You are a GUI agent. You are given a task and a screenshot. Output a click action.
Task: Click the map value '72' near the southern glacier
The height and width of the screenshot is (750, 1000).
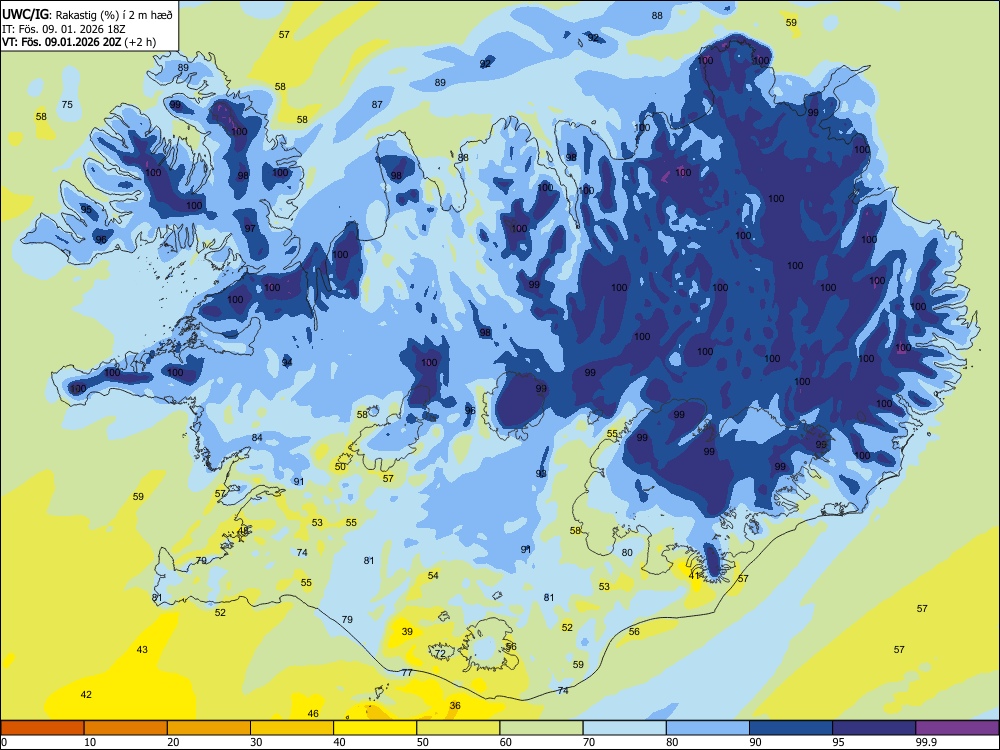coord(440,654)
